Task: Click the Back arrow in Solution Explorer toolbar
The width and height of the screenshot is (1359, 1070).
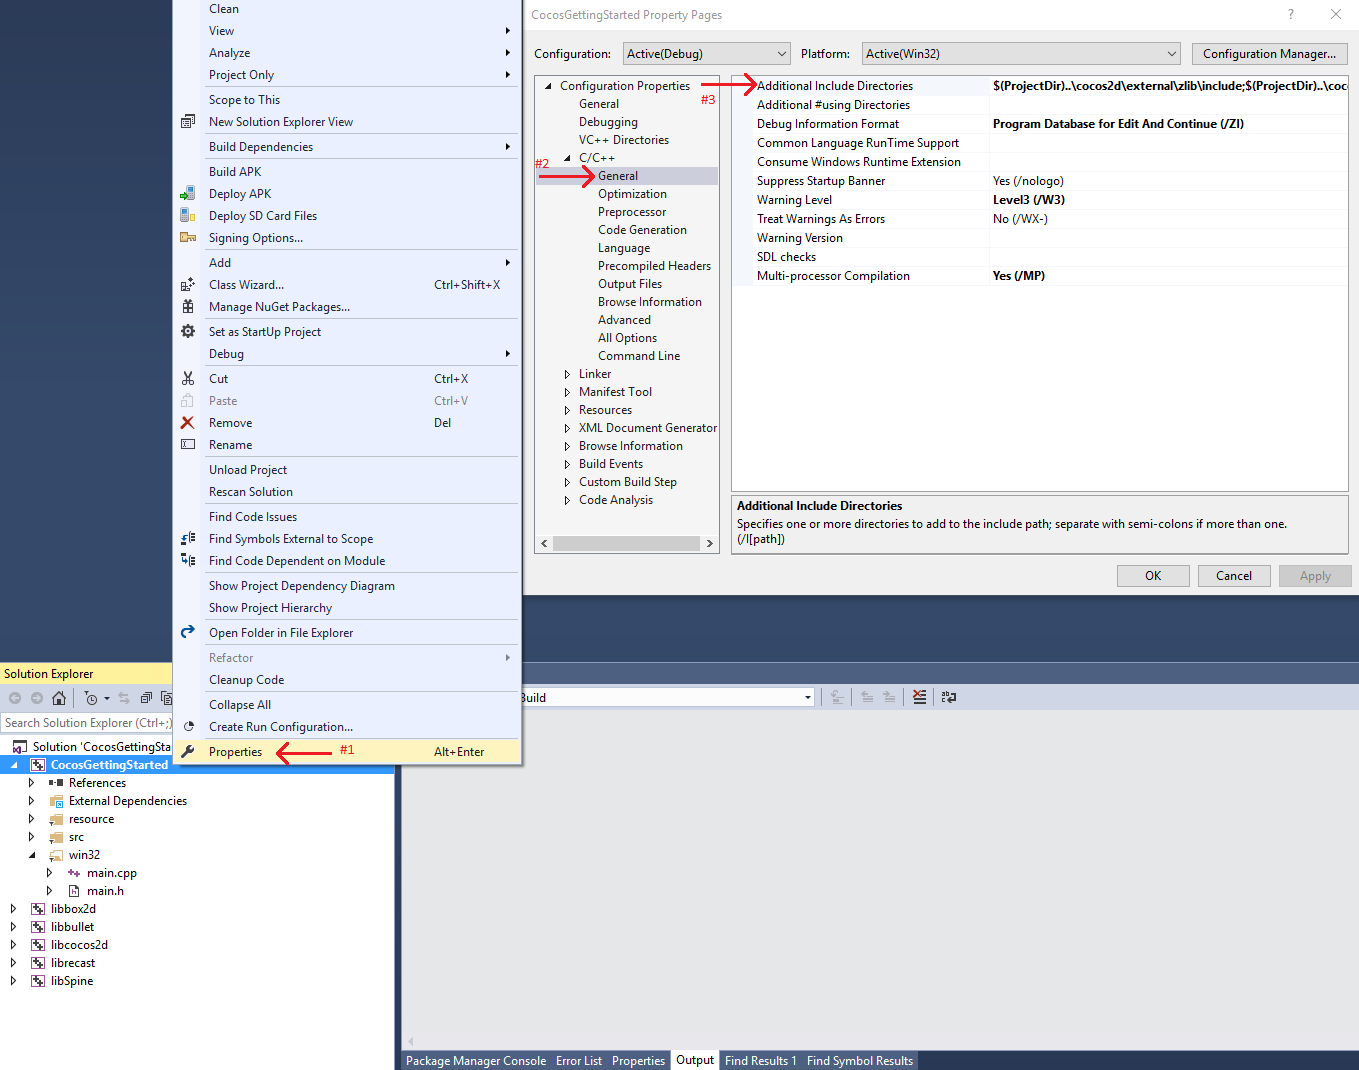Action: tap(15, 698)
